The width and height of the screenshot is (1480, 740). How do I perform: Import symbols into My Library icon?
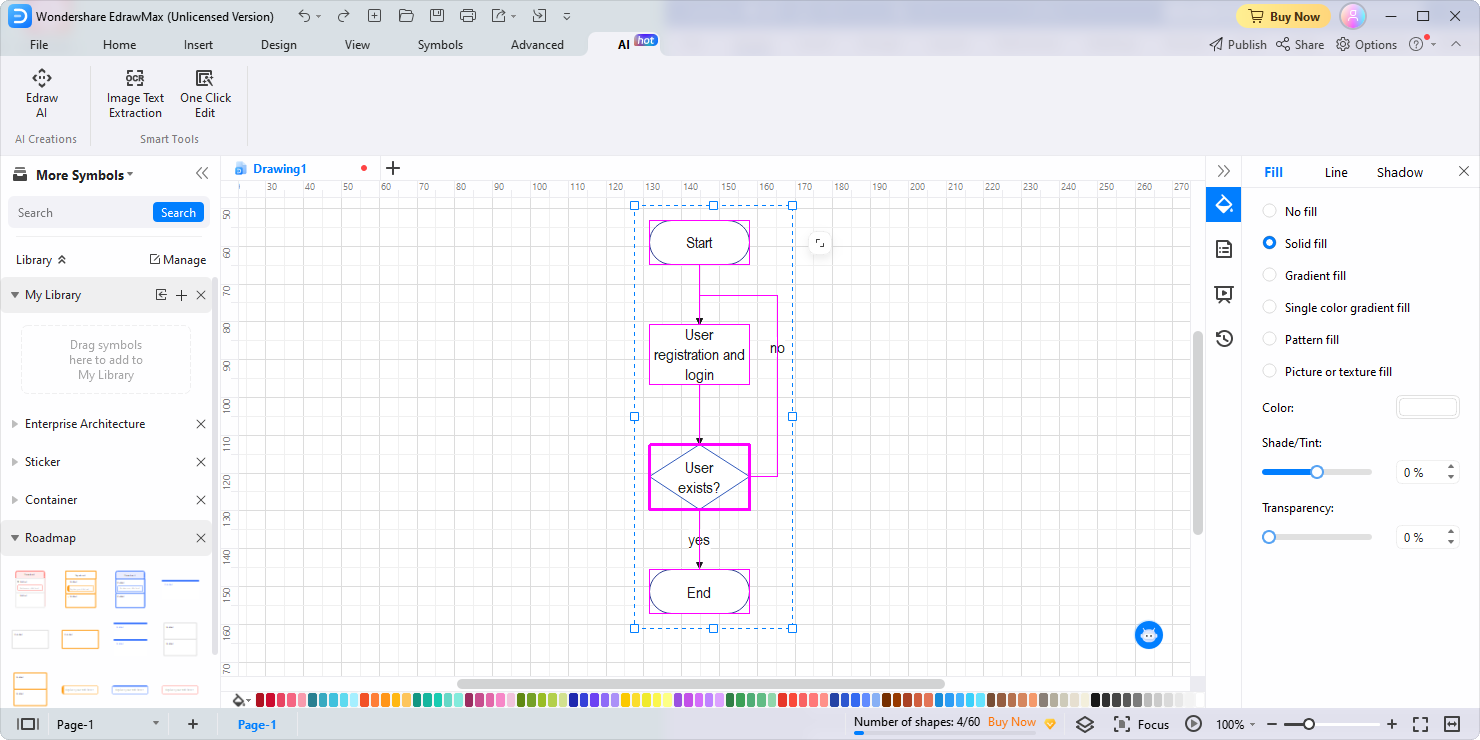(x=161, y=295)
